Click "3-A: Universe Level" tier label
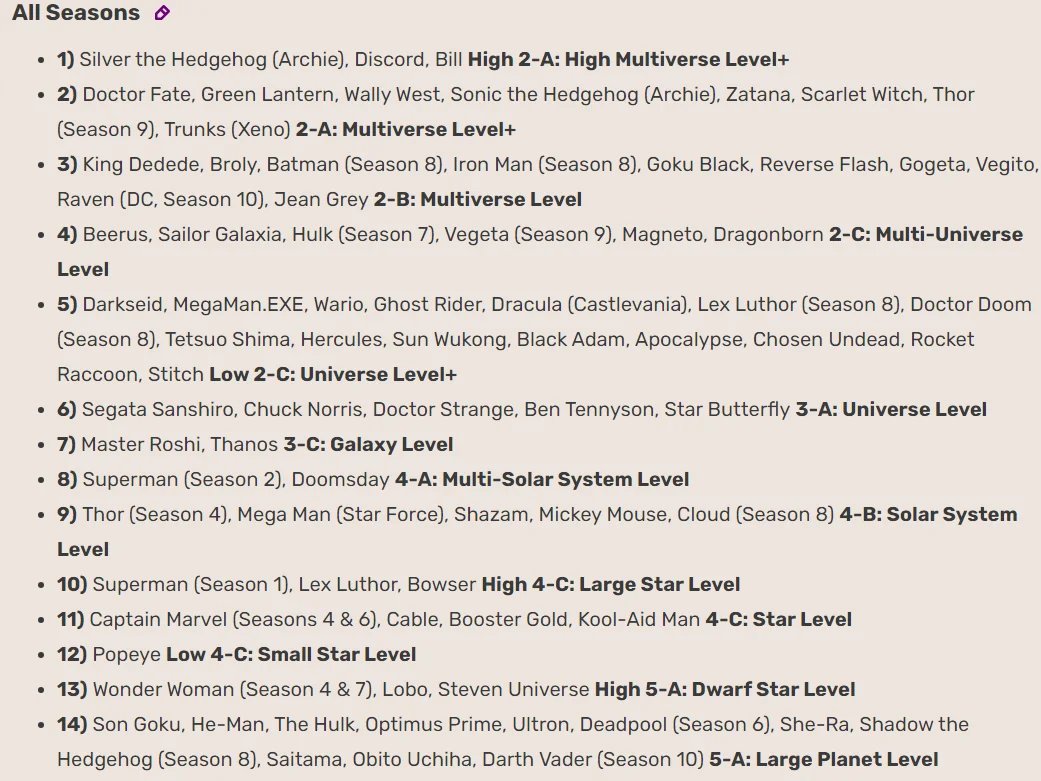The image size is (1041, 781). 891,409
